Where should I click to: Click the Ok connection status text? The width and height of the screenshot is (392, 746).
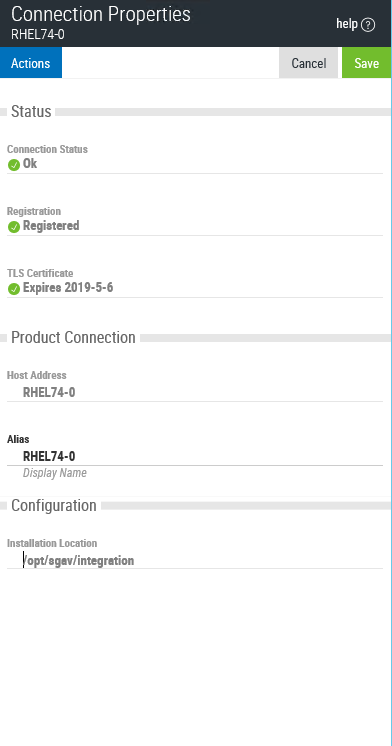point(30,164)
